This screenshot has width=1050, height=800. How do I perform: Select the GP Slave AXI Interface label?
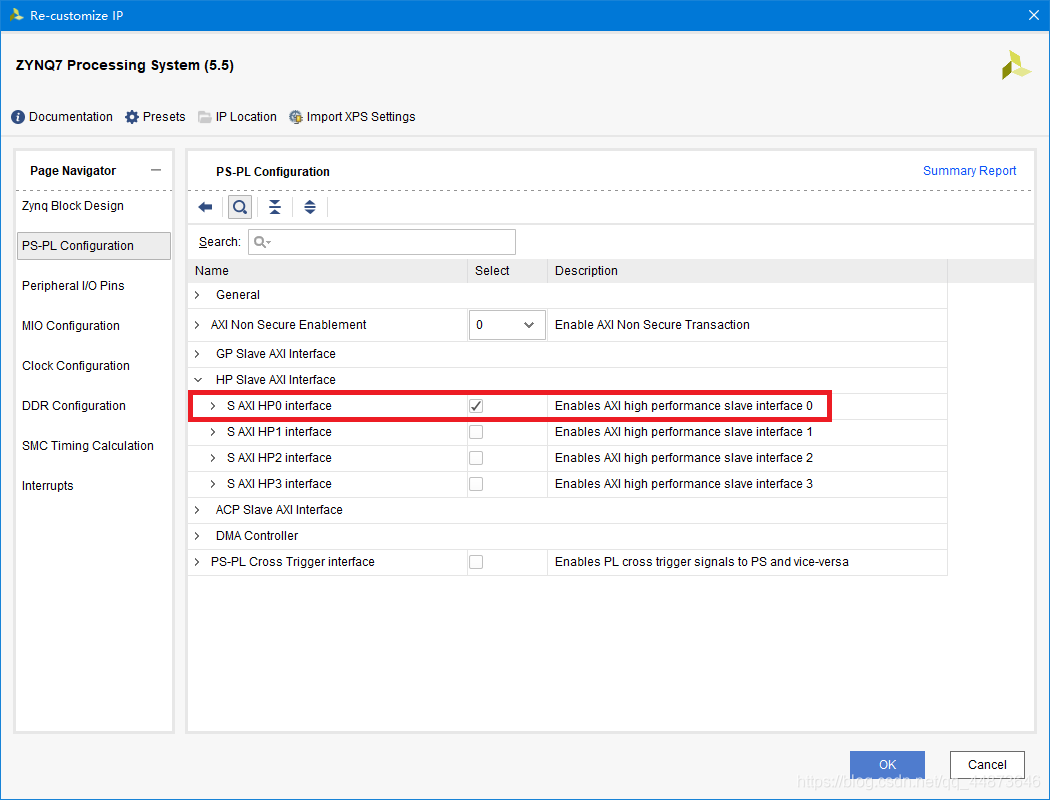coord(276,354)
